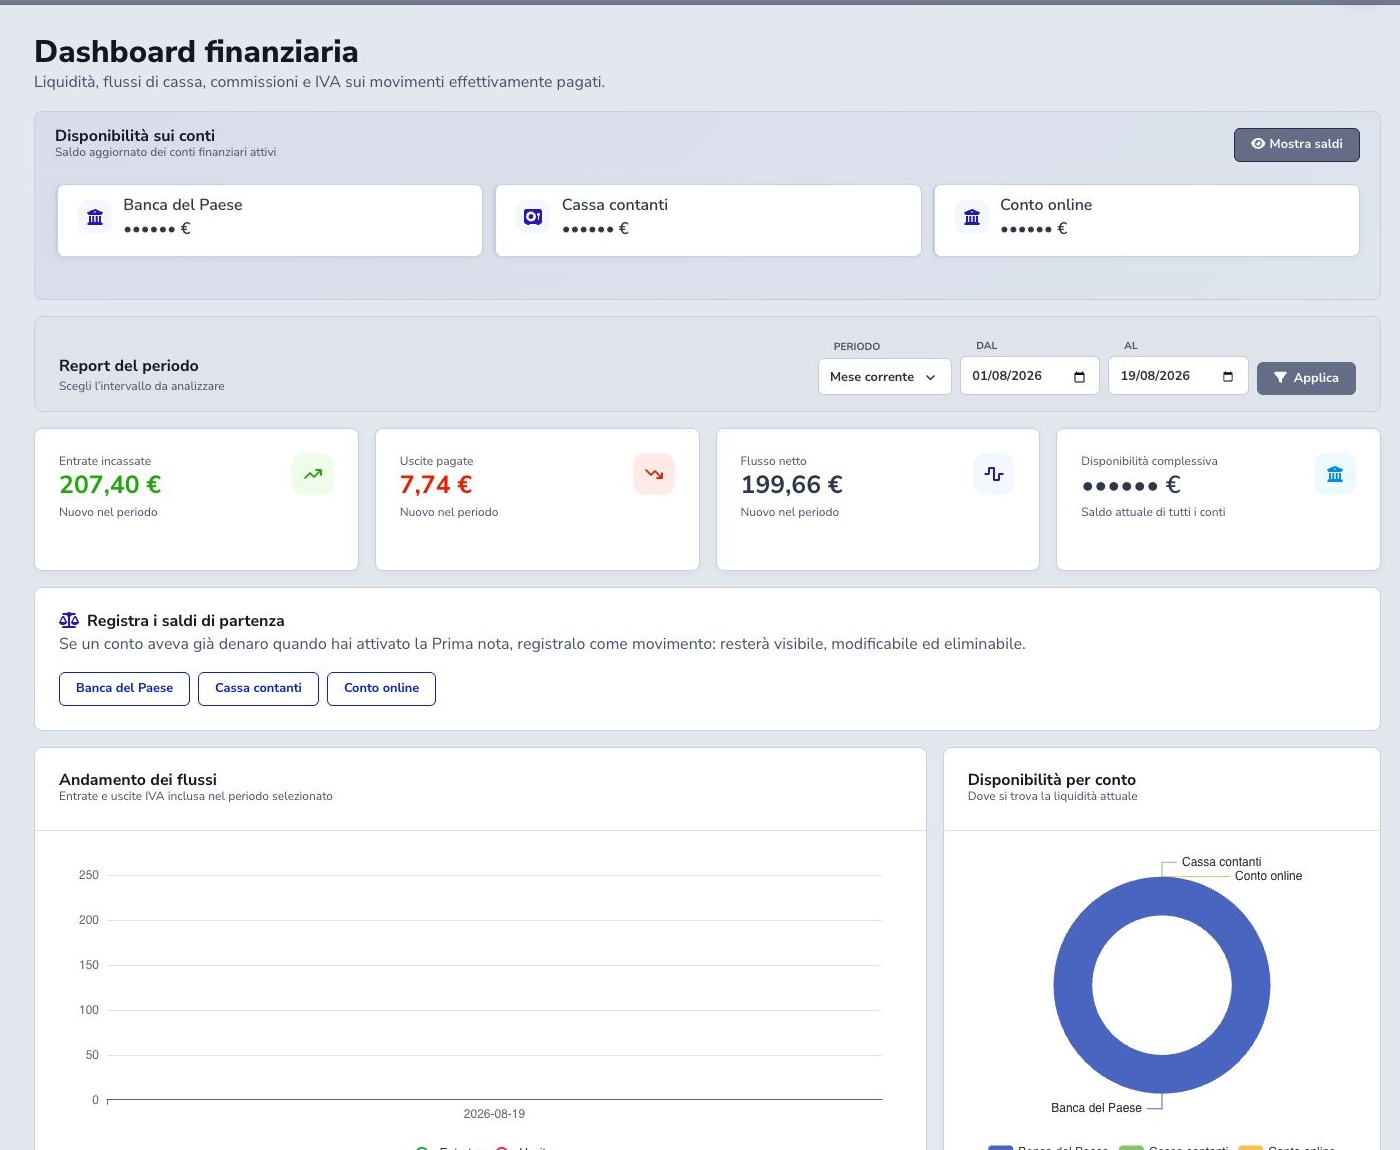Screen dimensions: 1400x1150
Task: Click the hidden Disponibilità complessiva balance dots
Action: (1131, 485)
